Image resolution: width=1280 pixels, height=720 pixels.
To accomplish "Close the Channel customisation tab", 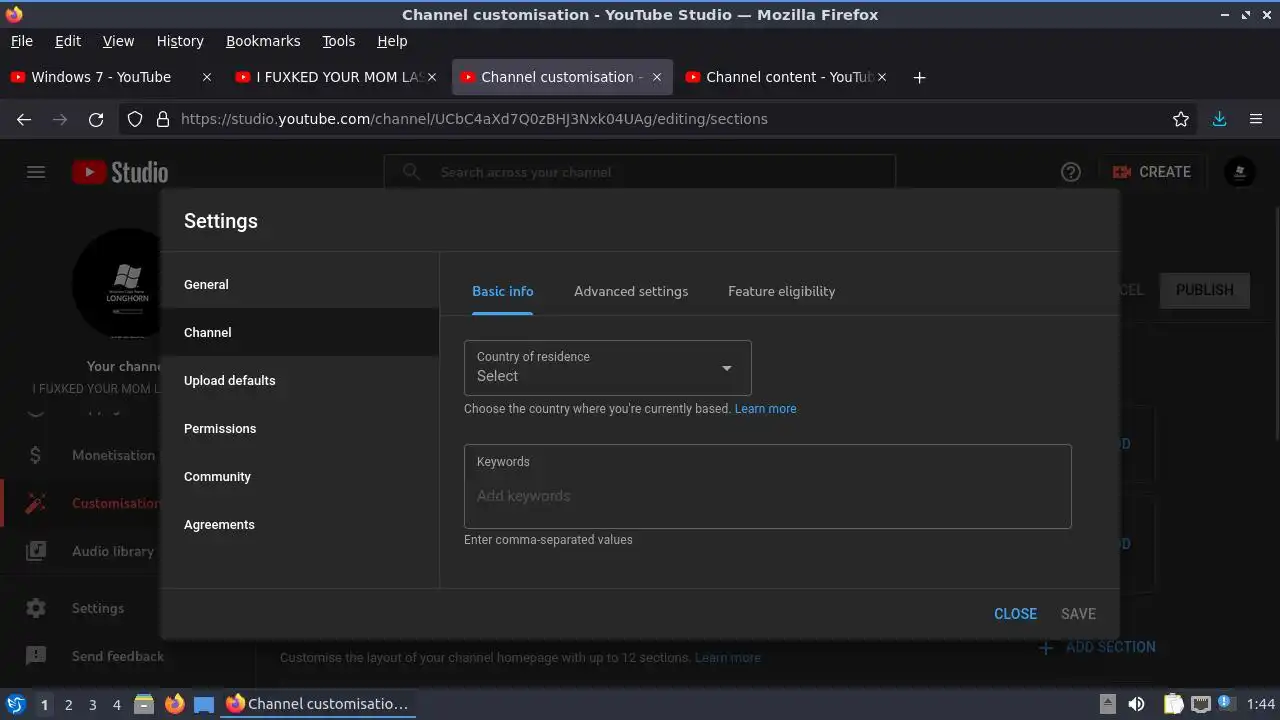I will [657, 77].
